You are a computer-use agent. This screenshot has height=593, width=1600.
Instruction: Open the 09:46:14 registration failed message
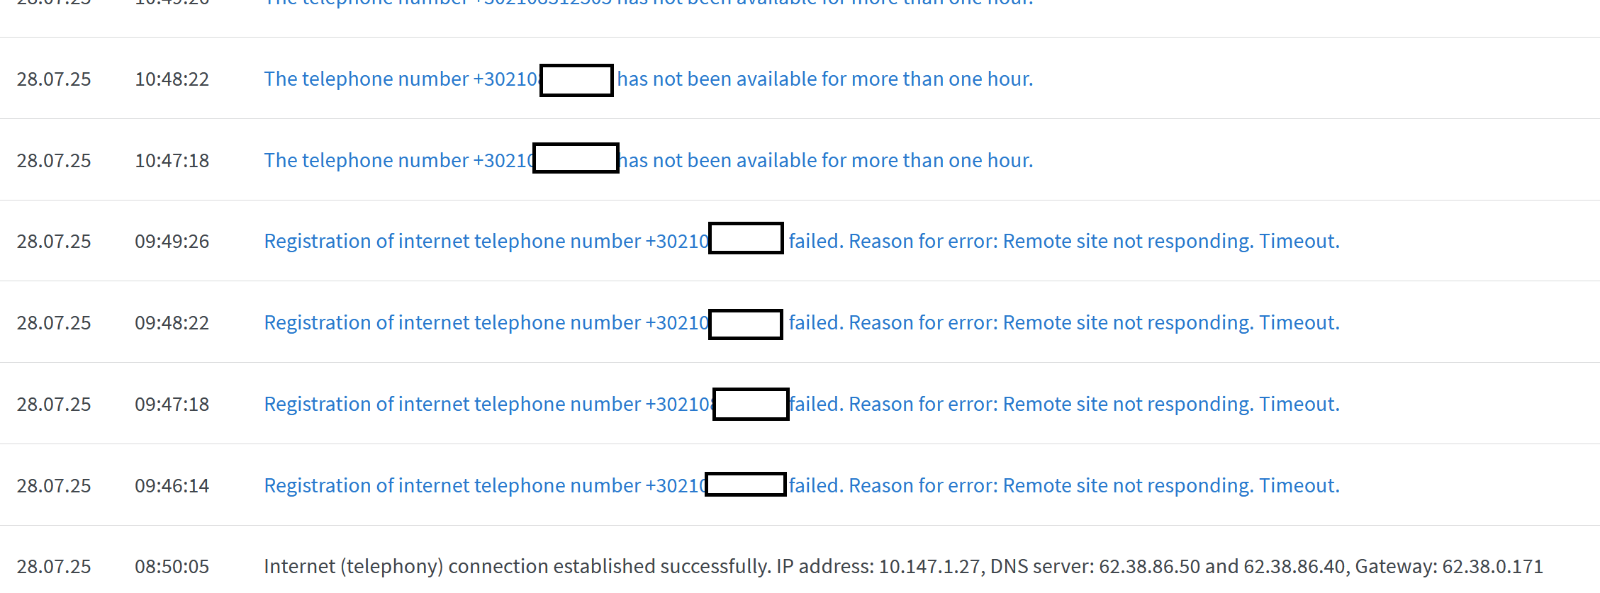pyautogui.click(x=801, y=486)
